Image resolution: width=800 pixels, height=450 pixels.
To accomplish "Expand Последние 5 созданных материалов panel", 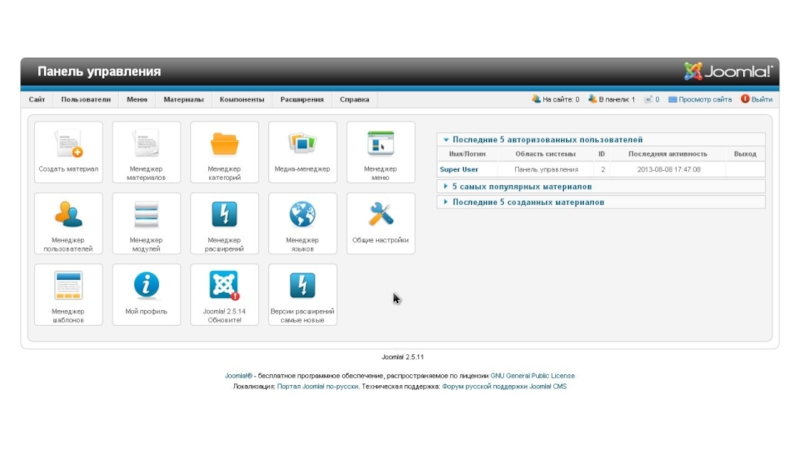I will [528, 202].
